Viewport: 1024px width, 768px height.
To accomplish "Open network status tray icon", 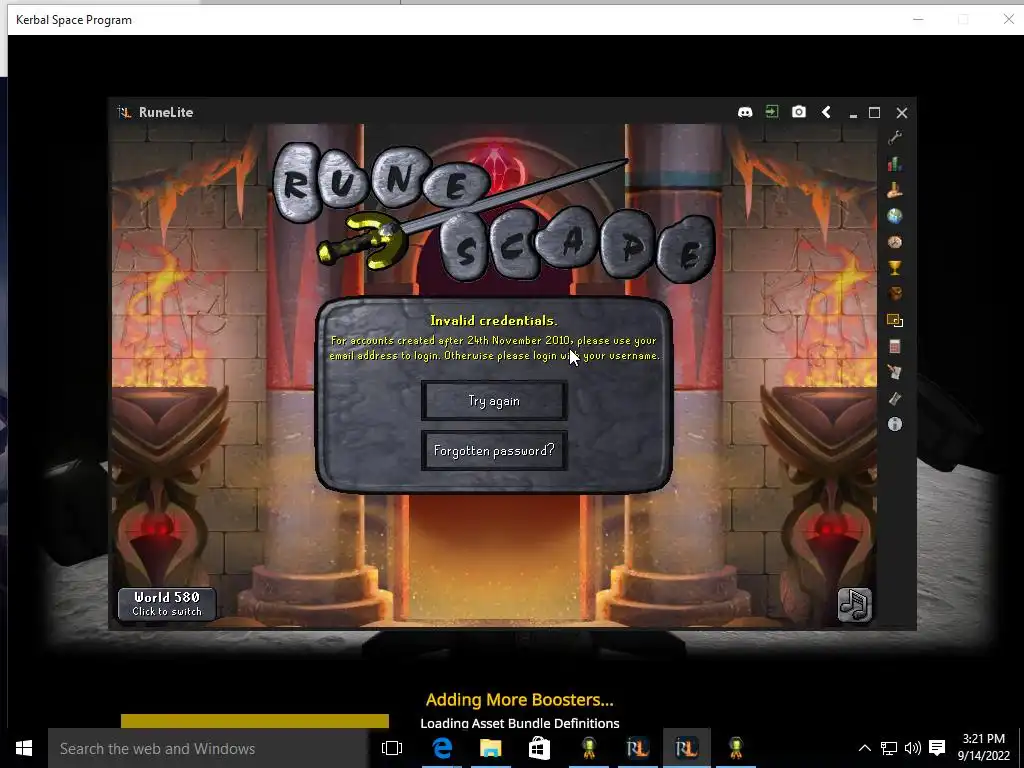I will coord(889,748).
